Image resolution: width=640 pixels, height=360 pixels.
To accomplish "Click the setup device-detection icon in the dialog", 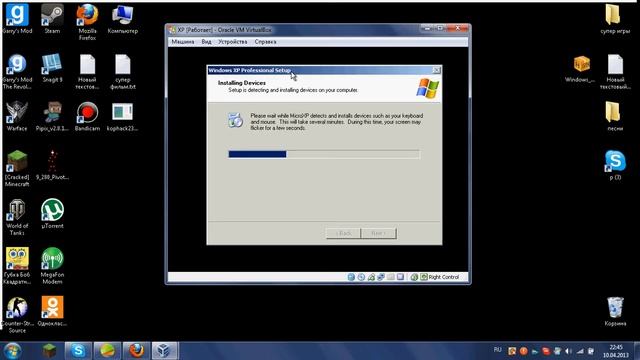I will (x=235, y=120).
